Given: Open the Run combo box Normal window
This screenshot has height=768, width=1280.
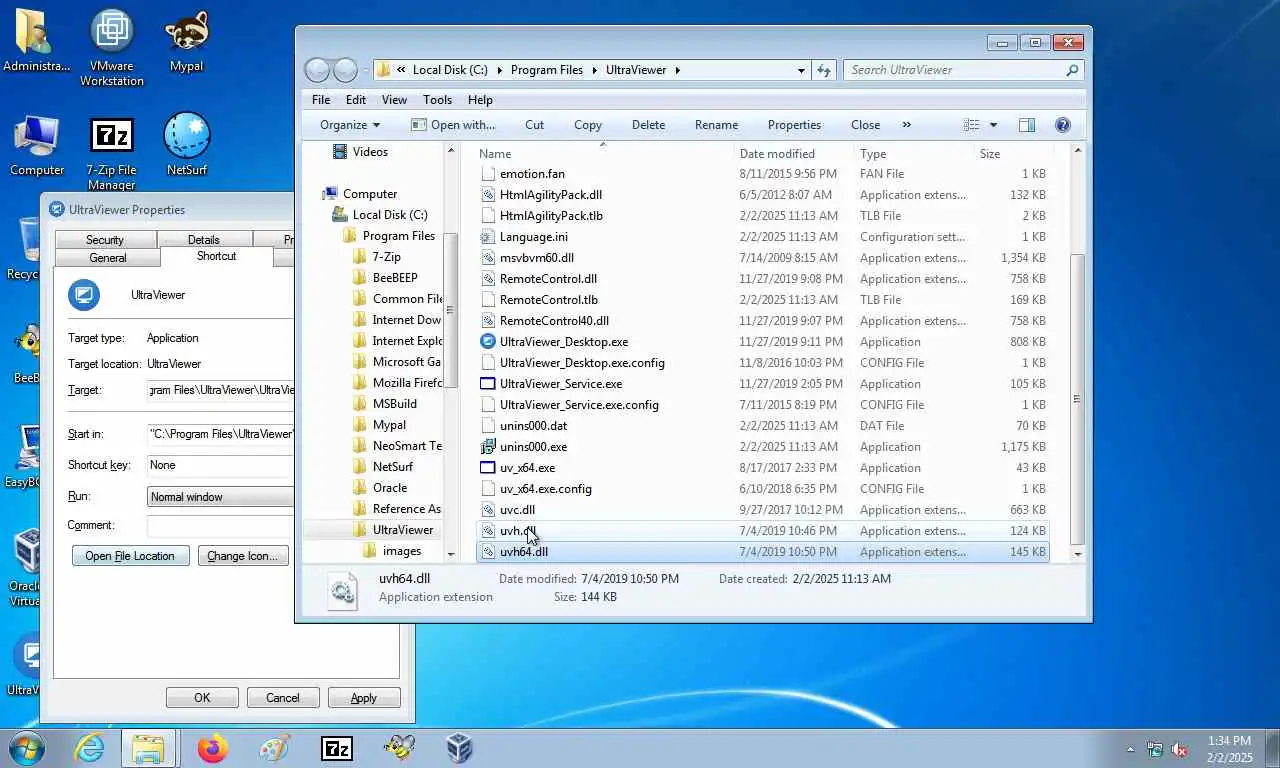Looking at the screenshot, I should click(220, 496).
